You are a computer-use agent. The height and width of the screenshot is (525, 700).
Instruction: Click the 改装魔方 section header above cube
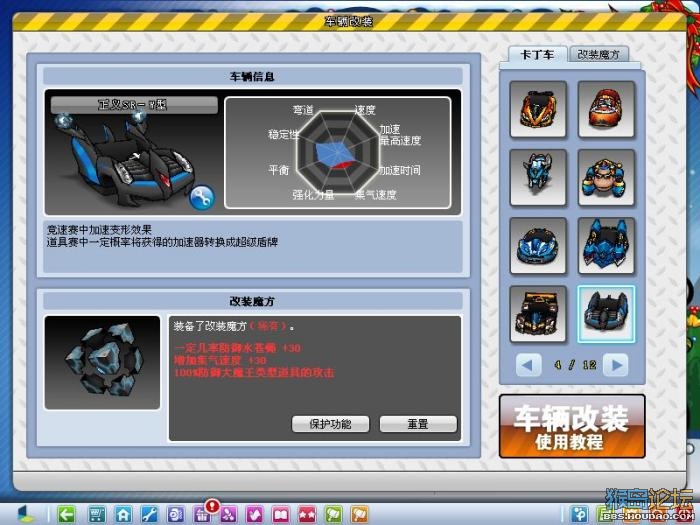[252, 301]
